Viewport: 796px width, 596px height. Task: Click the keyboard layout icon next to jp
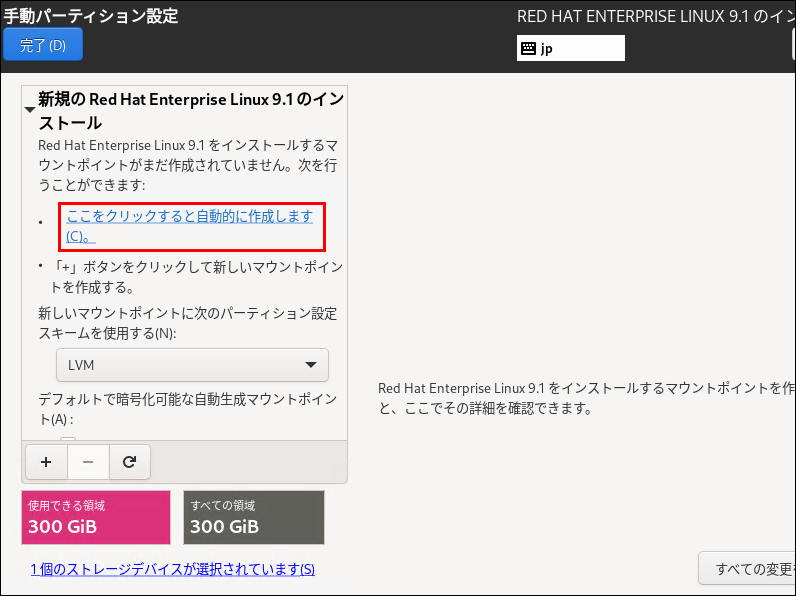(528, 48)
